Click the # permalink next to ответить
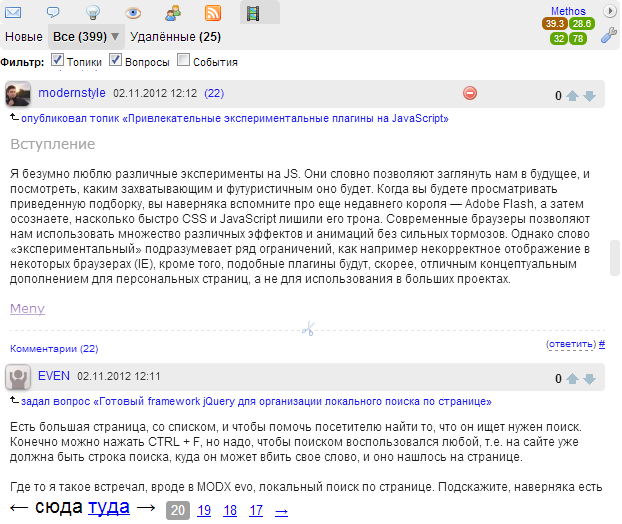The image size is (622, 524). click(602, 344)
